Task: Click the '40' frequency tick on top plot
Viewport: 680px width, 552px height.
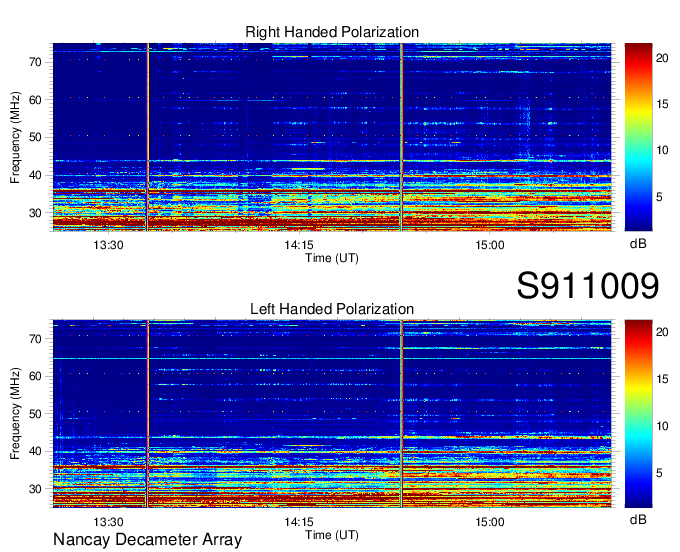Action: coord(36,176)
